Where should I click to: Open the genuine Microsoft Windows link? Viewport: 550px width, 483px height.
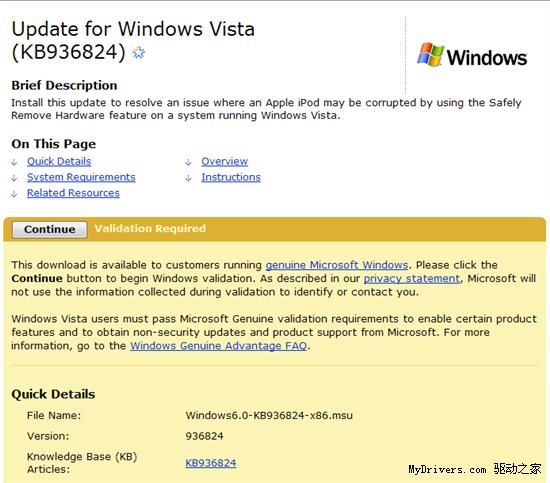[337, 265]
